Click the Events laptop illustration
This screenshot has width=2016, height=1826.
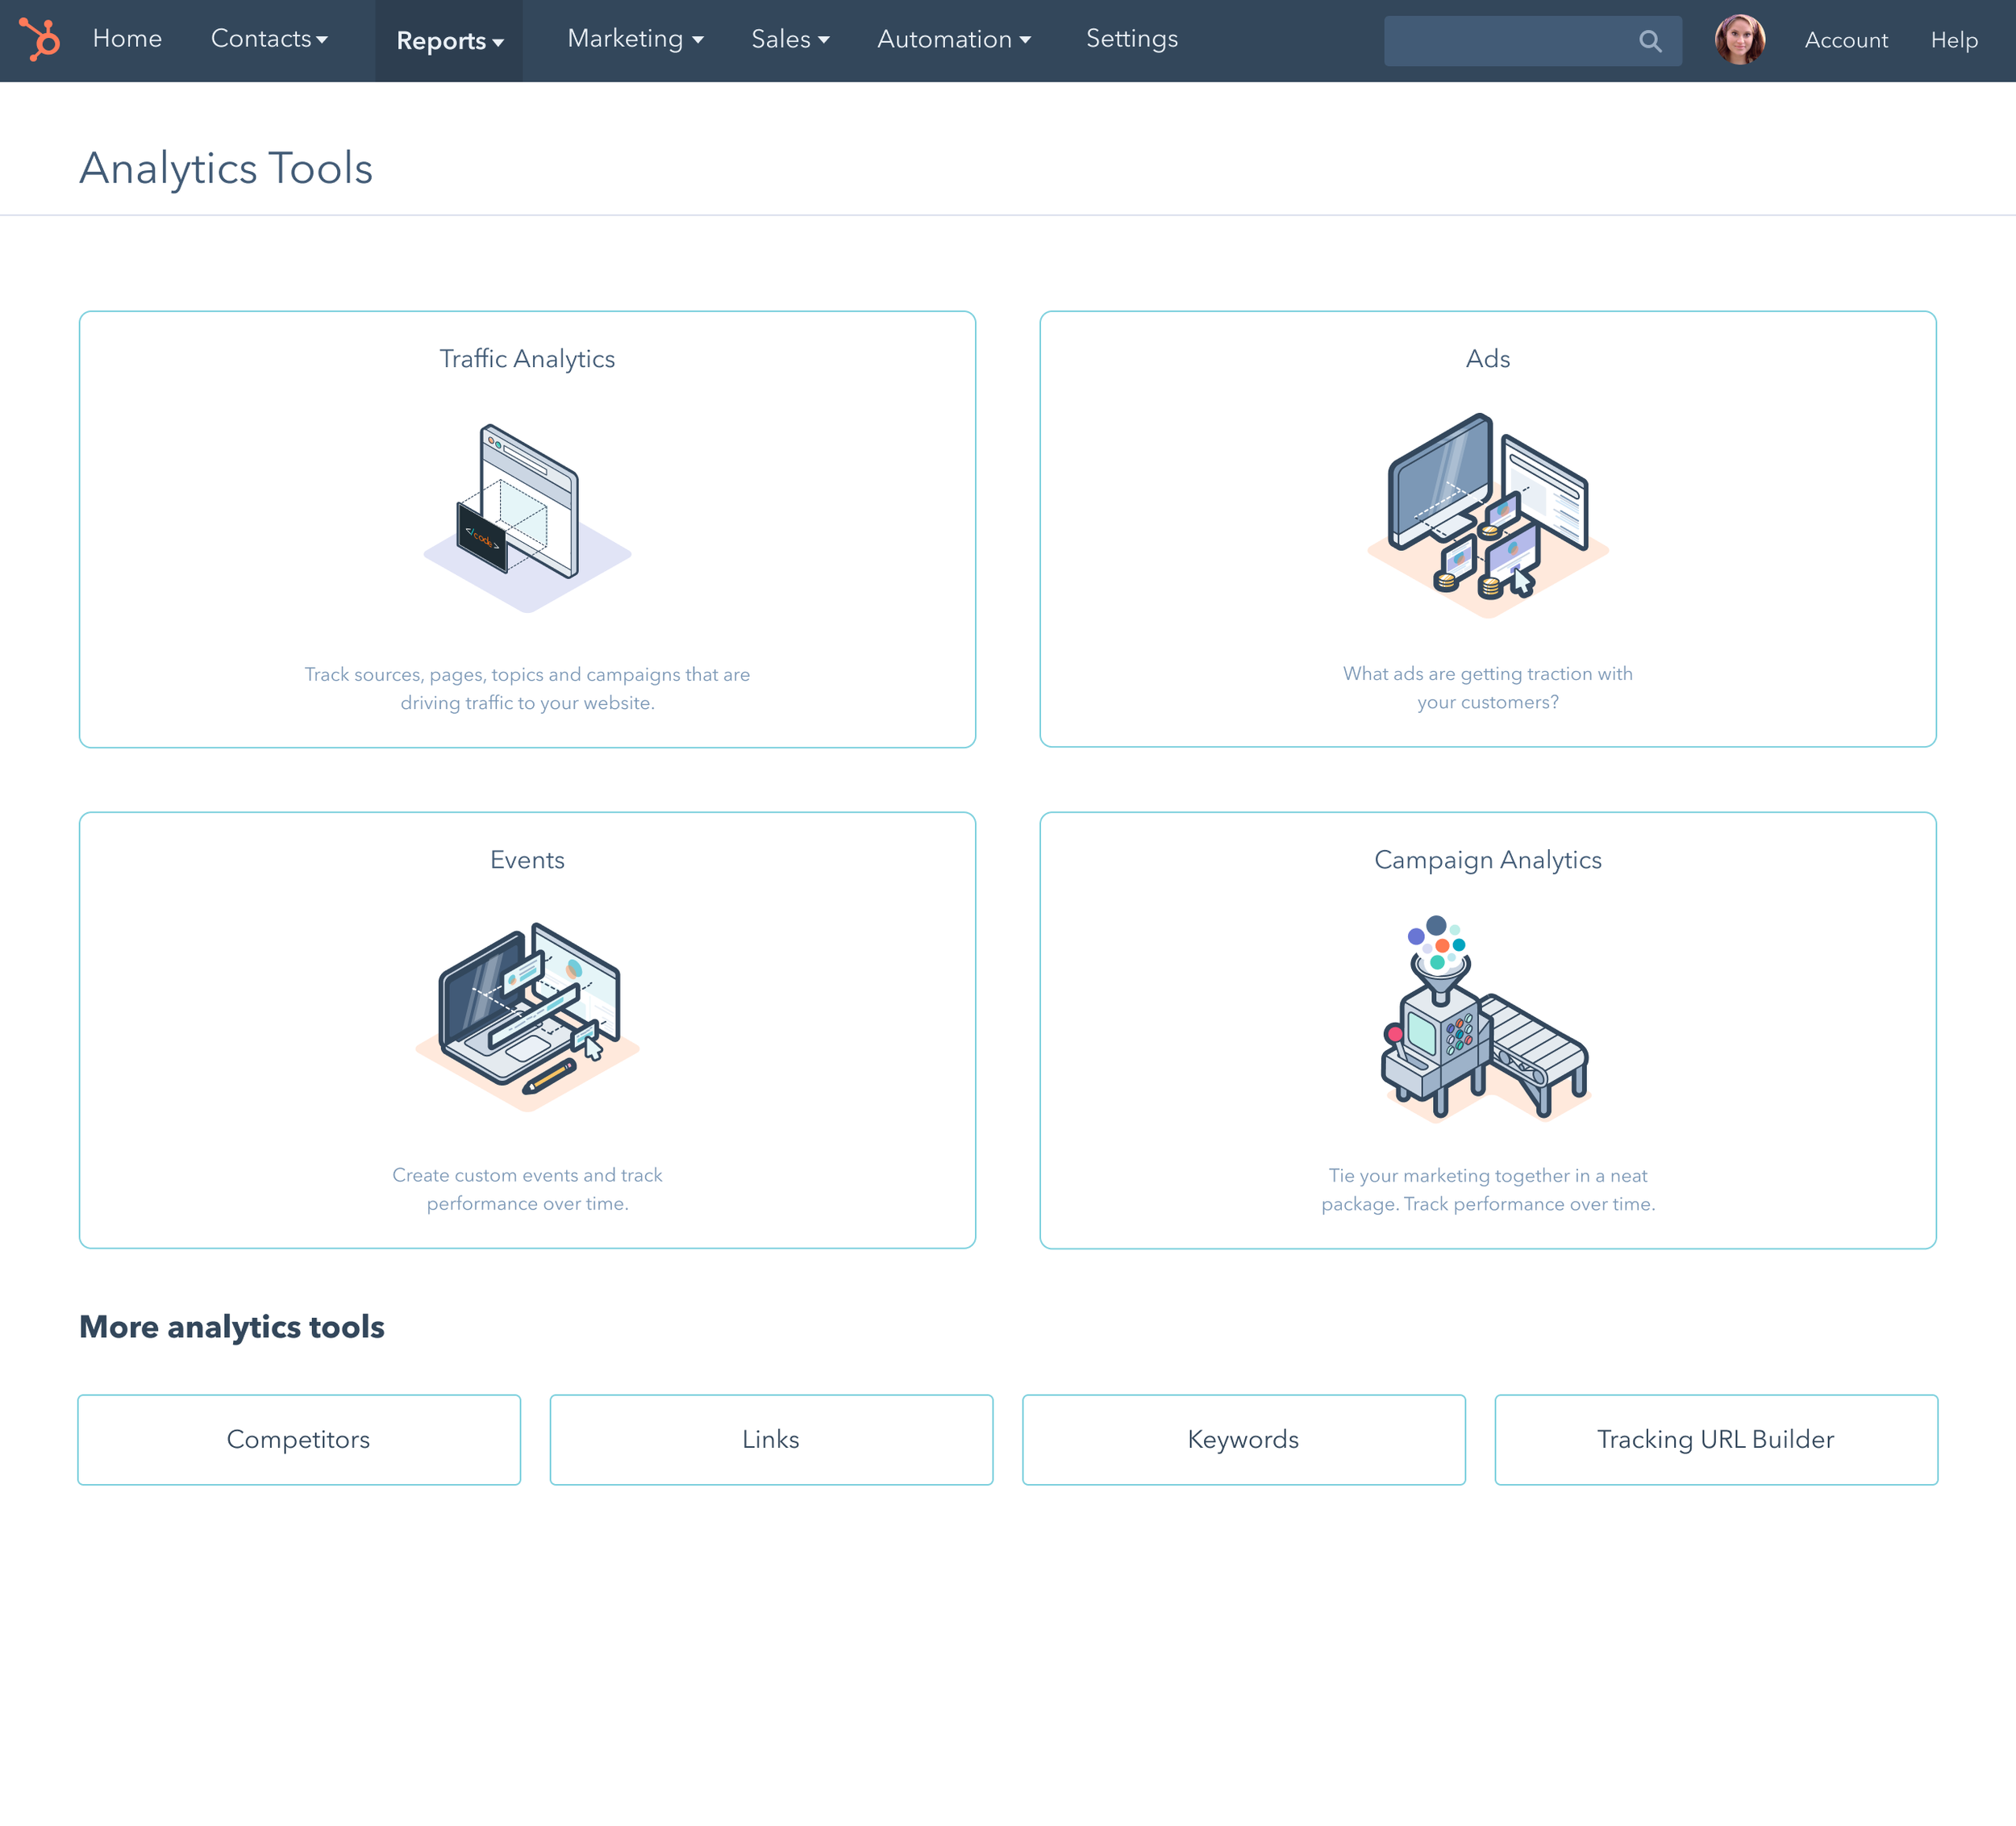coord(527,1015)
